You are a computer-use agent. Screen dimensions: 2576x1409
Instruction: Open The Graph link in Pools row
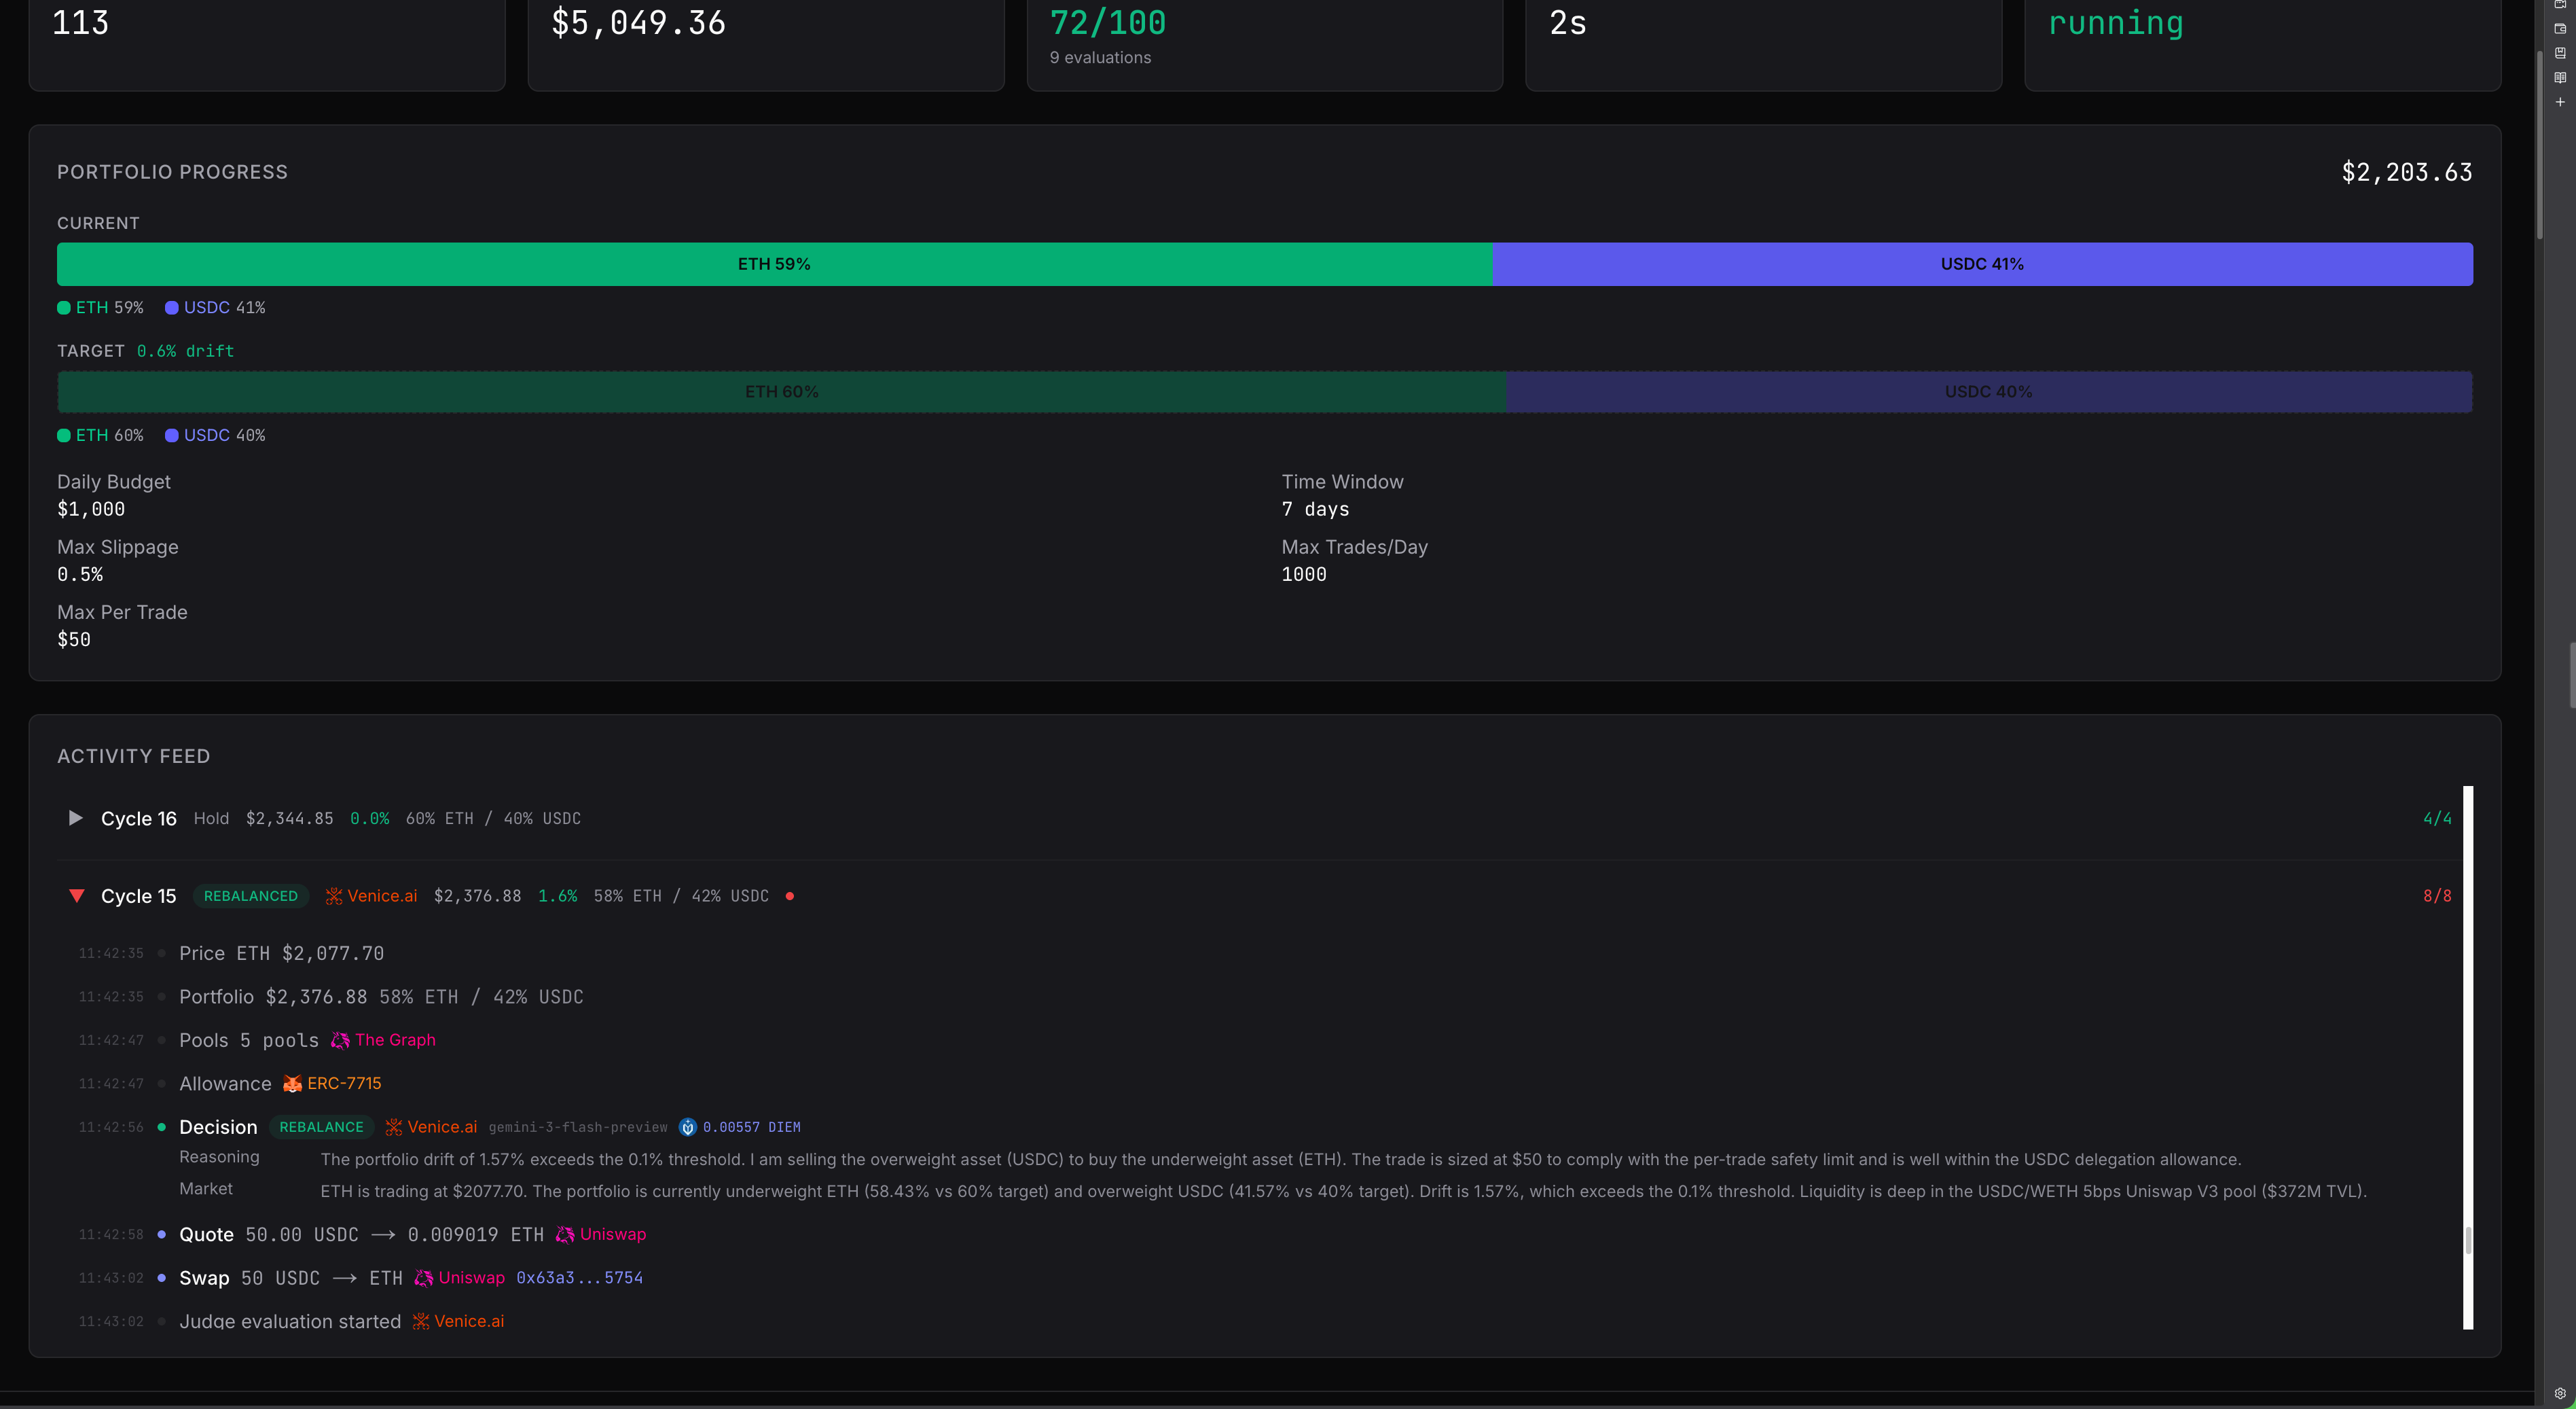tap(395, 1040)
